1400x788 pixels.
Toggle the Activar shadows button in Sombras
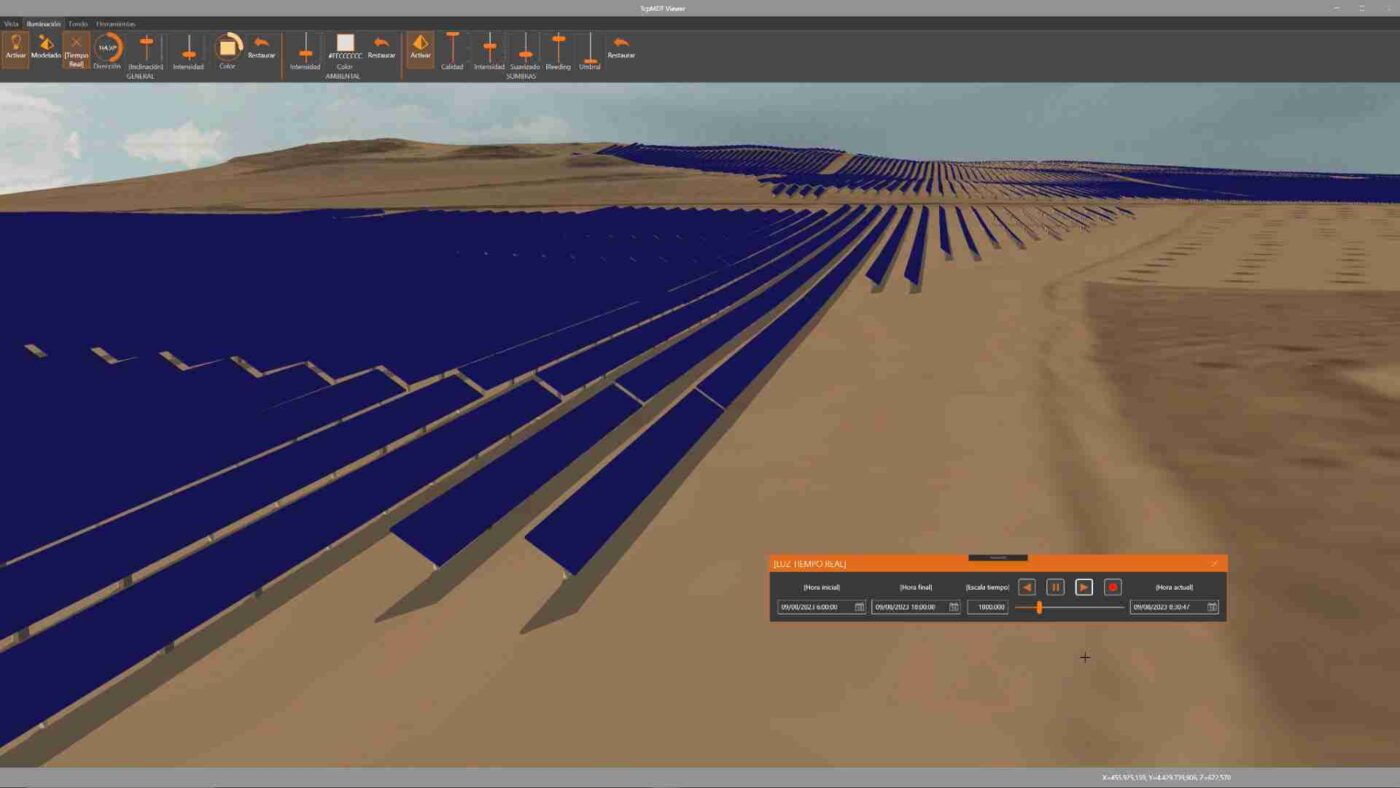(x=420, y=48)
